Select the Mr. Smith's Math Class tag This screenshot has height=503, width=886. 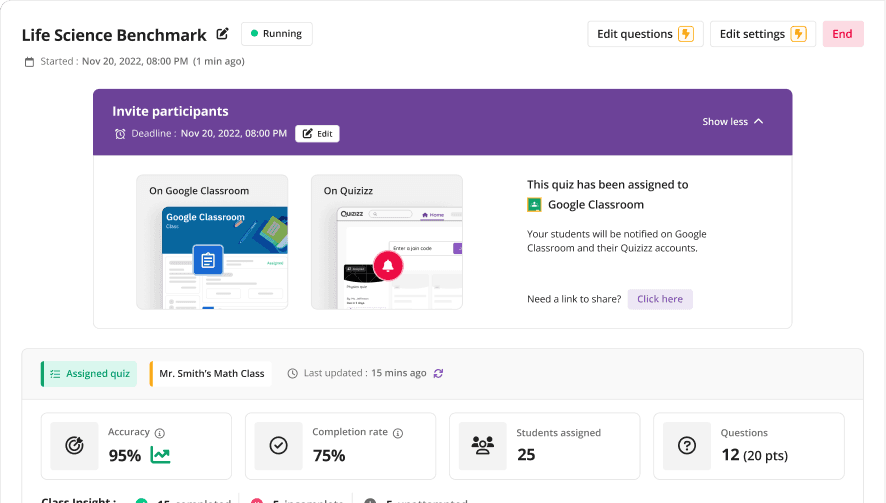coord(211,374)
